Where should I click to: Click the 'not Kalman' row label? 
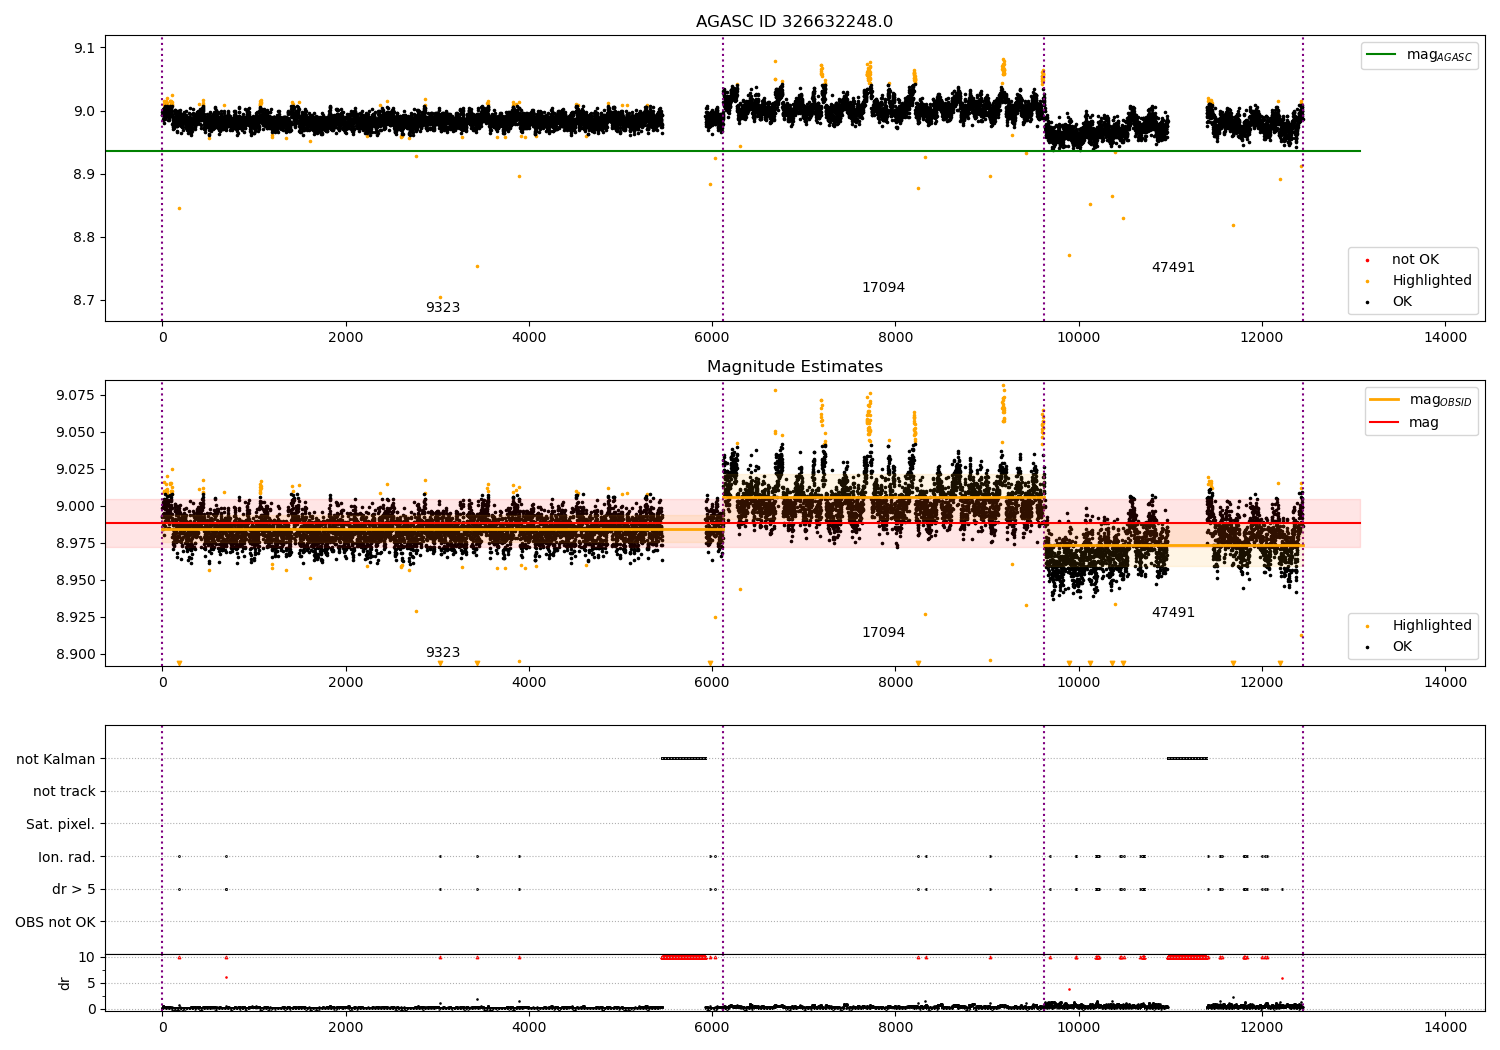coord(56,759)
